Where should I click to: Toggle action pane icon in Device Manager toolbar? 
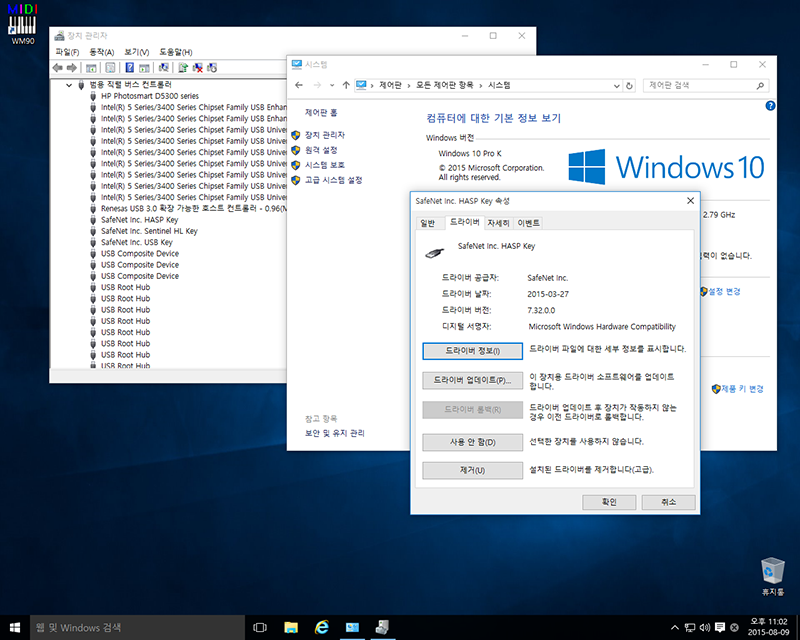[x=144, y=68]
